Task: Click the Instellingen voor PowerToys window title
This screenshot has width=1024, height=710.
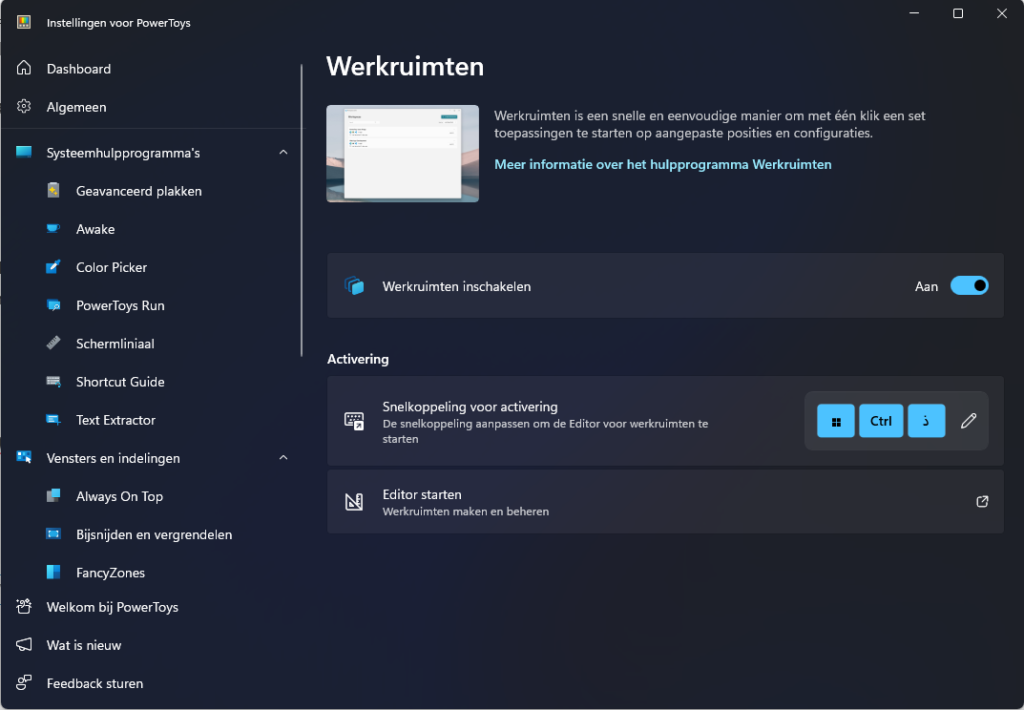Action: coord(119,23)
